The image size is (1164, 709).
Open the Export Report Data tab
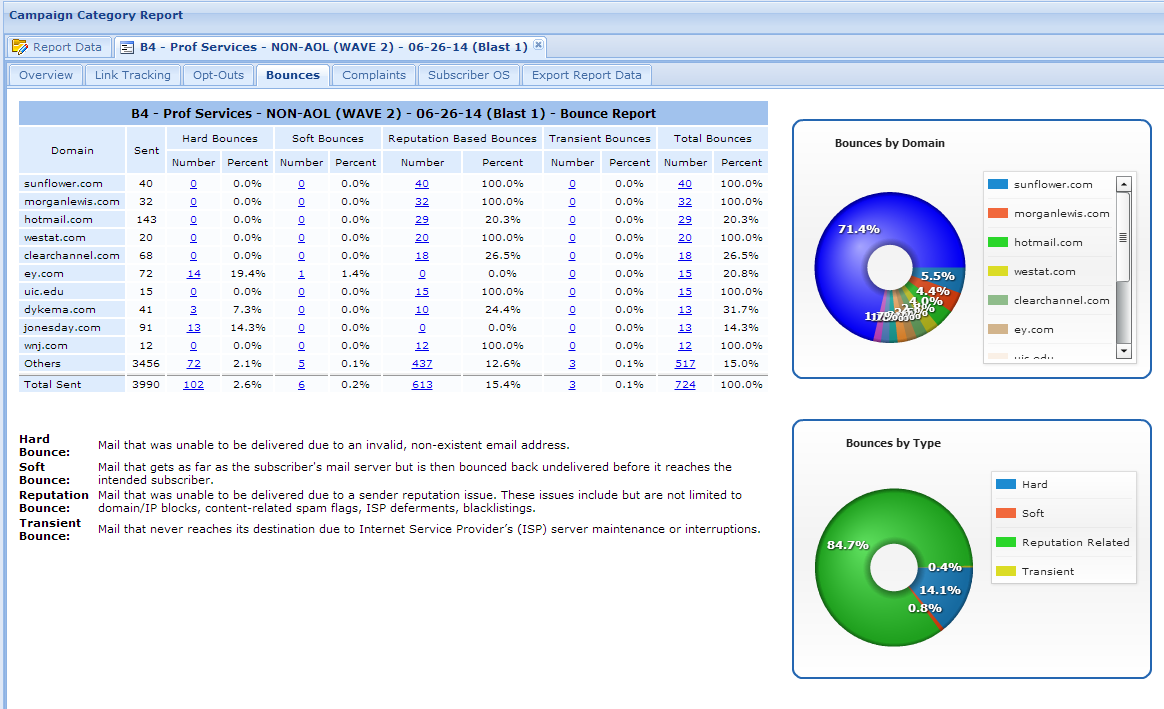586,75
